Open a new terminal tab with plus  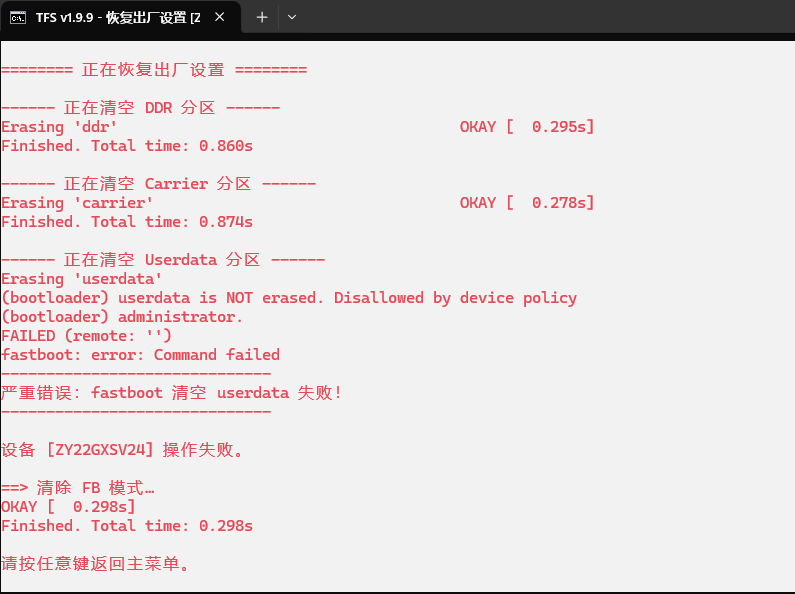pyautogui.click(x=262, y=17)
